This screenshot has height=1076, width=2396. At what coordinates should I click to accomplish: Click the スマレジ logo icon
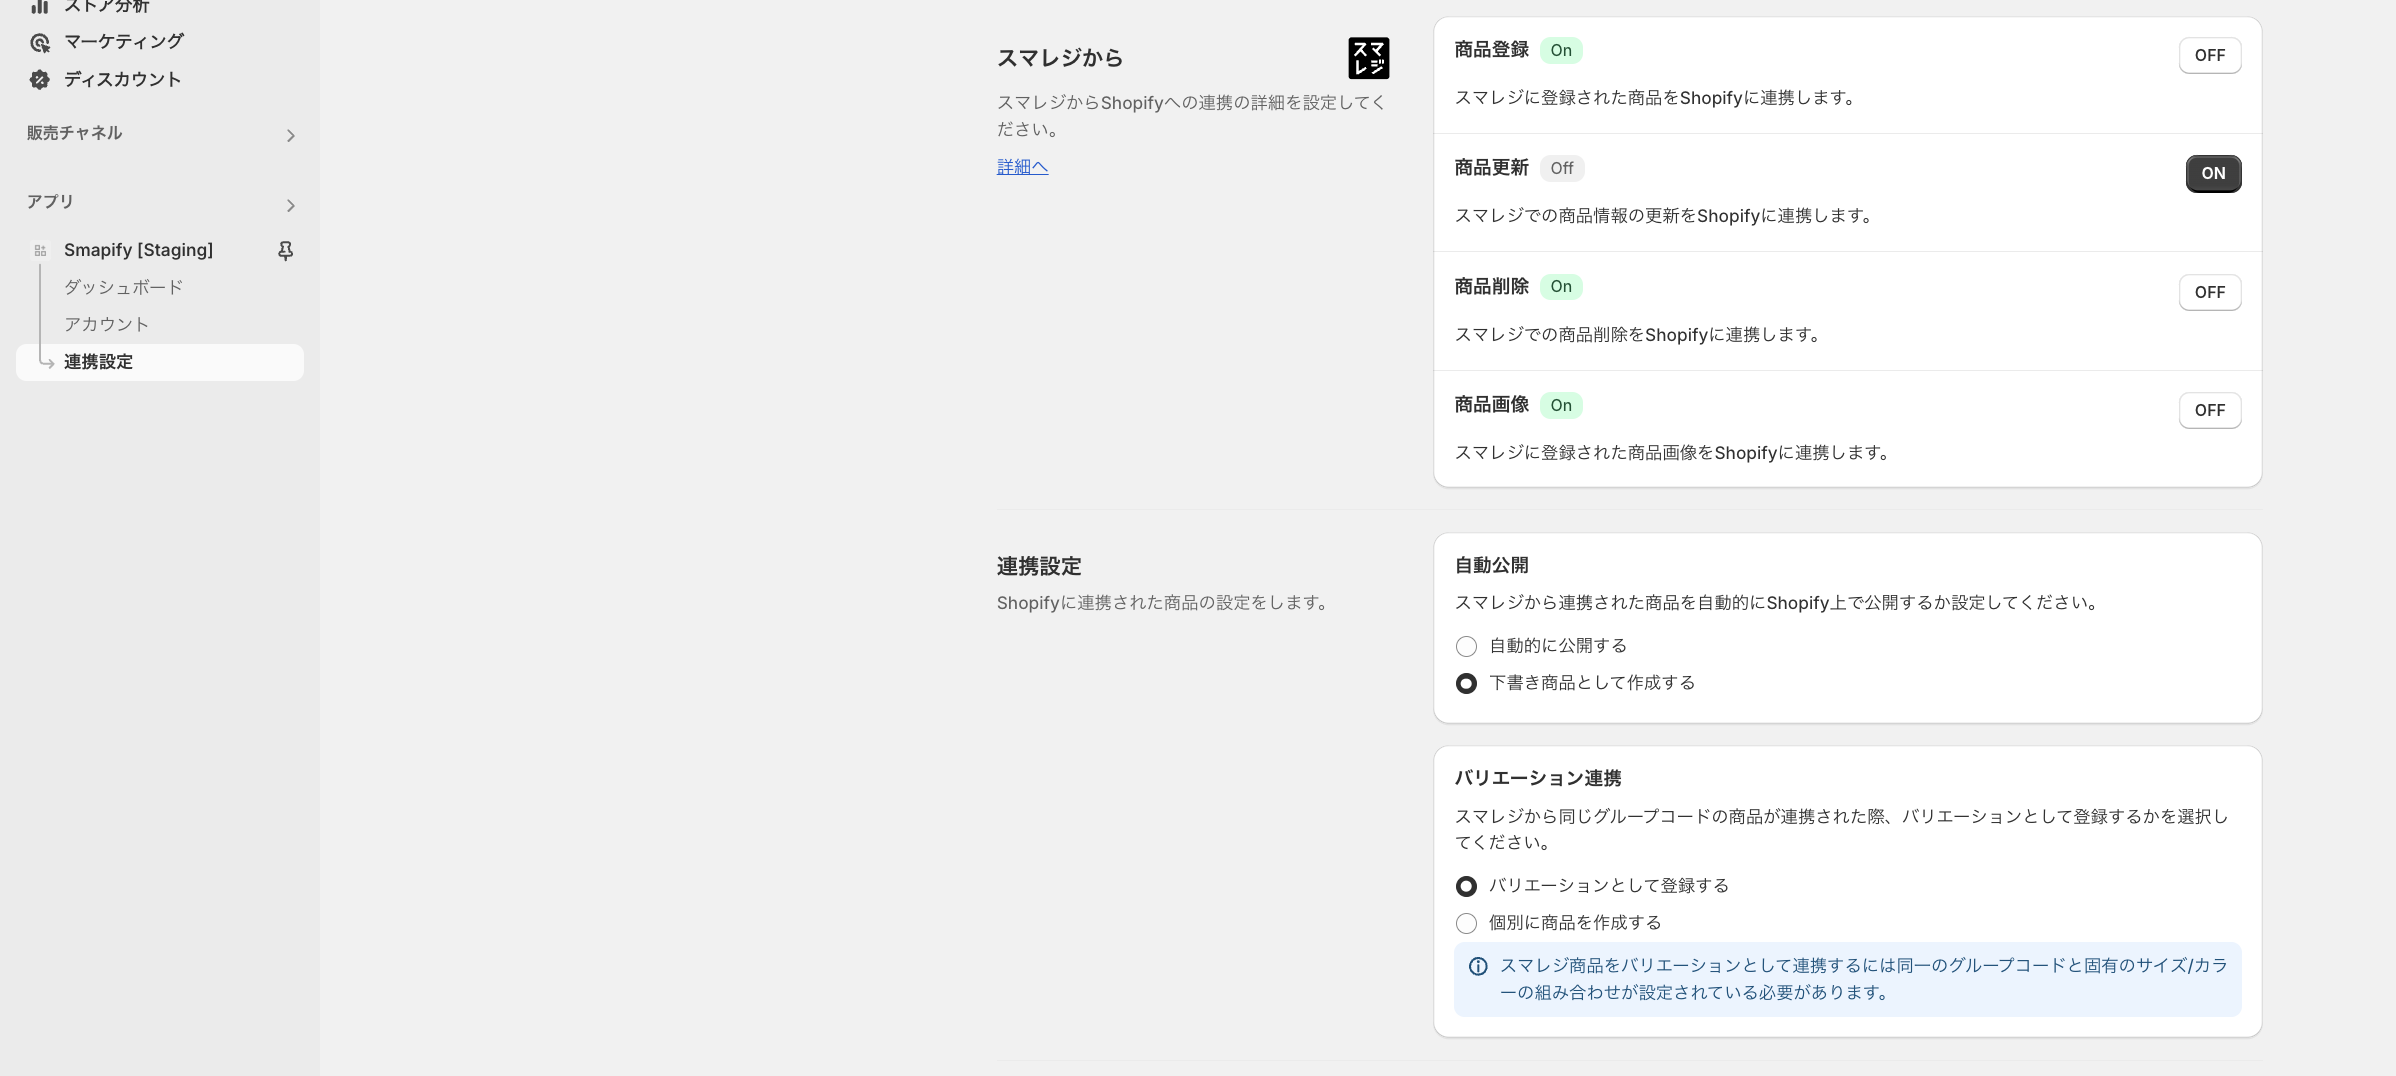pyautogui.click(x=1368, y=58)
